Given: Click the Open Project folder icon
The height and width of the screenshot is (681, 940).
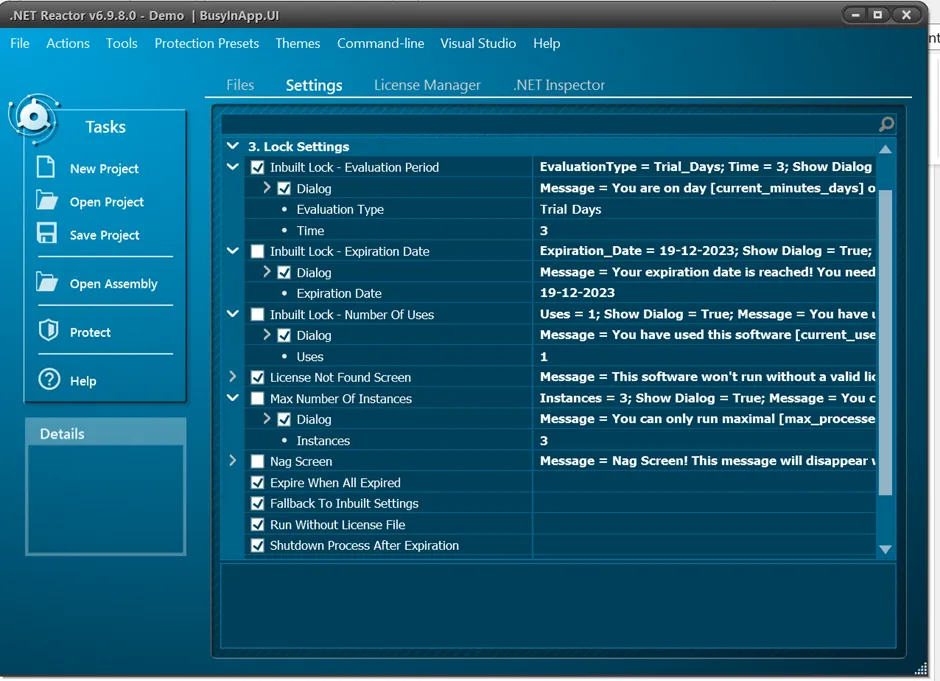Looking at the screenshot, I should pos(47,200).
